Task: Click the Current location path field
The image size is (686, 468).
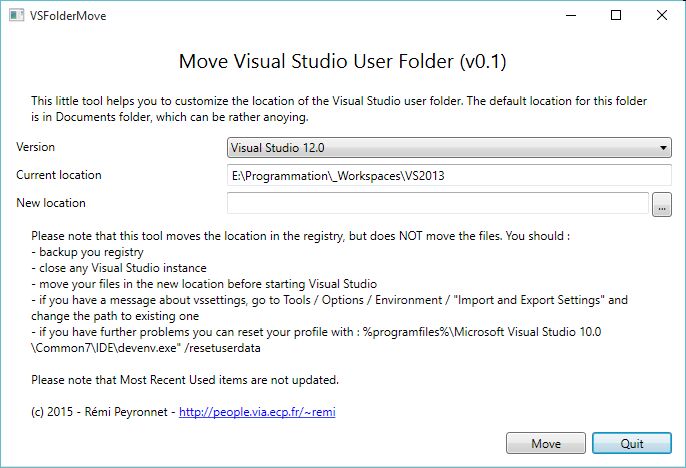Action: (449, 175)
